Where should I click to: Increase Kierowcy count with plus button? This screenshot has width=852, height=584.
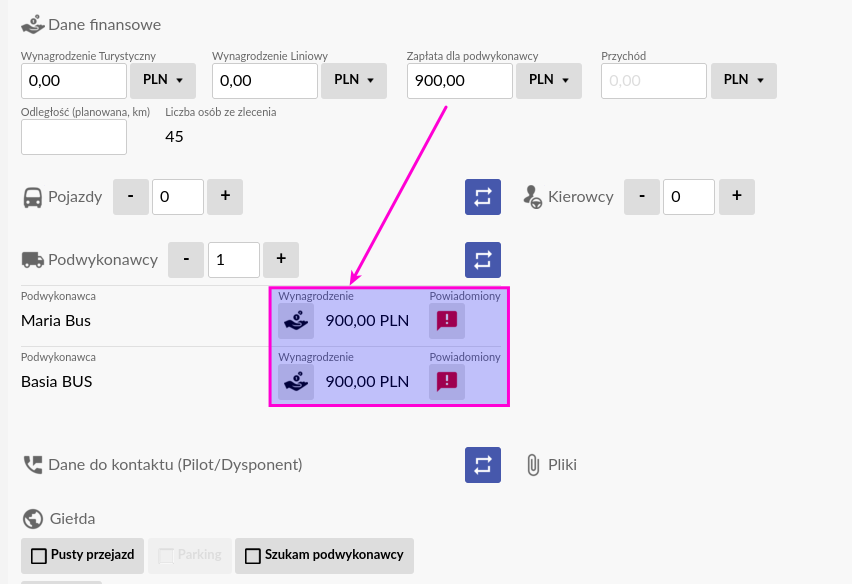tap(737, 197)
